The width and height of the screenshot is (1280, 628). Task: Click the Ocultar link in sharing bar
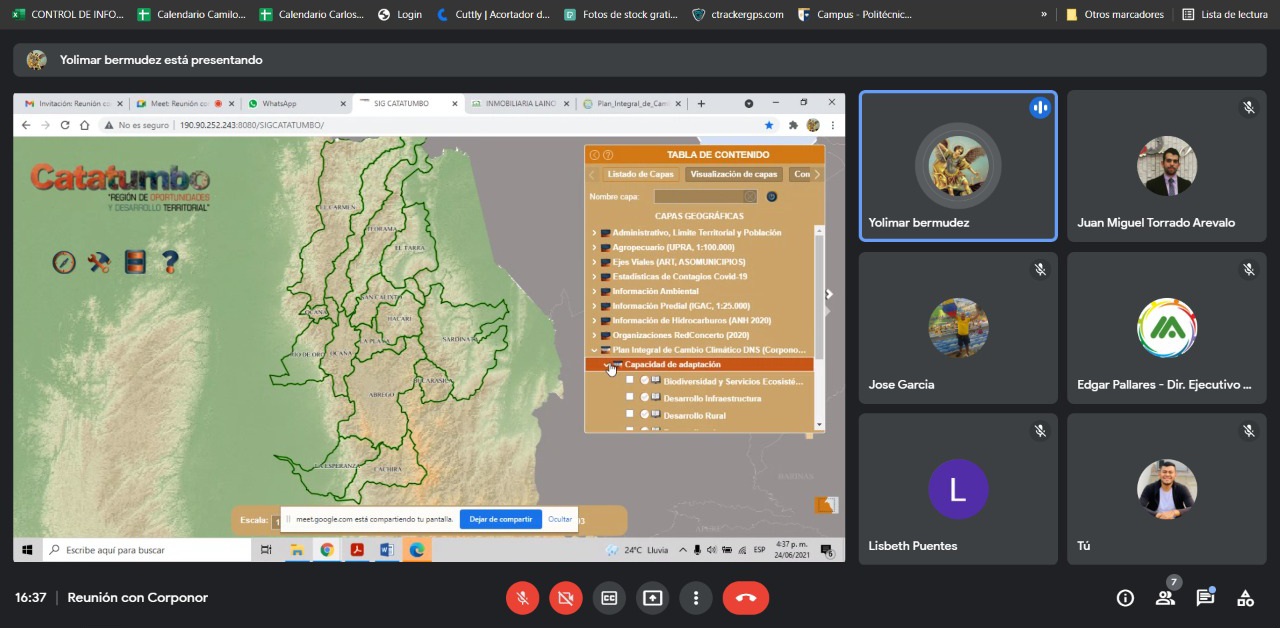pyautogui.click(x=560, y=519)
